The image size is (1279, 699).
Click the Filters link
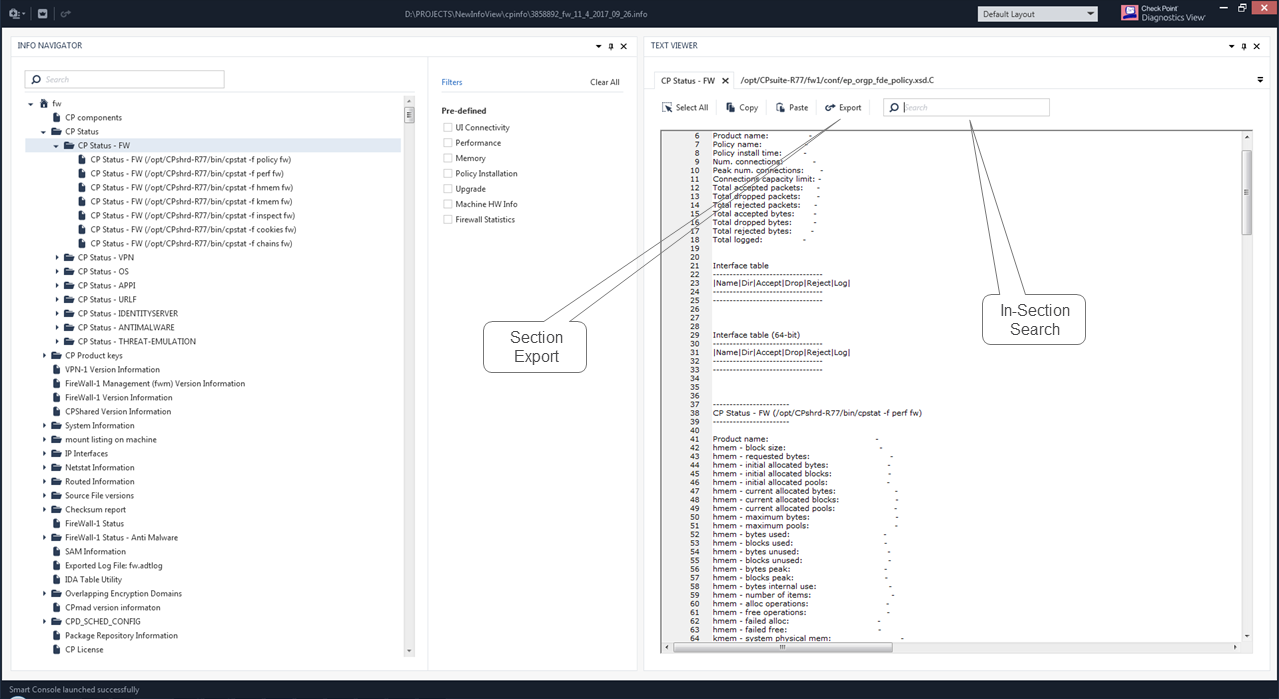point(452,82)
